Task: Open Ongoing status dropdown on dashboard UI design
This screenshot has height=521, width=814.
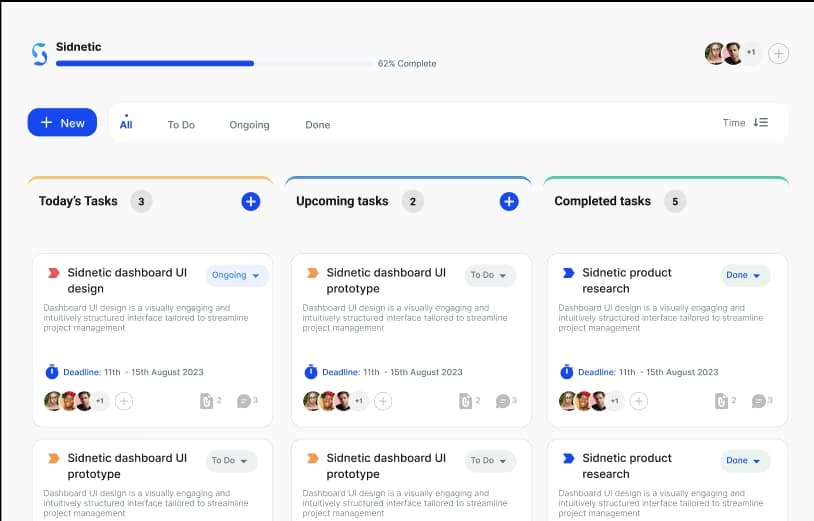Action: [x=237, y=275]
